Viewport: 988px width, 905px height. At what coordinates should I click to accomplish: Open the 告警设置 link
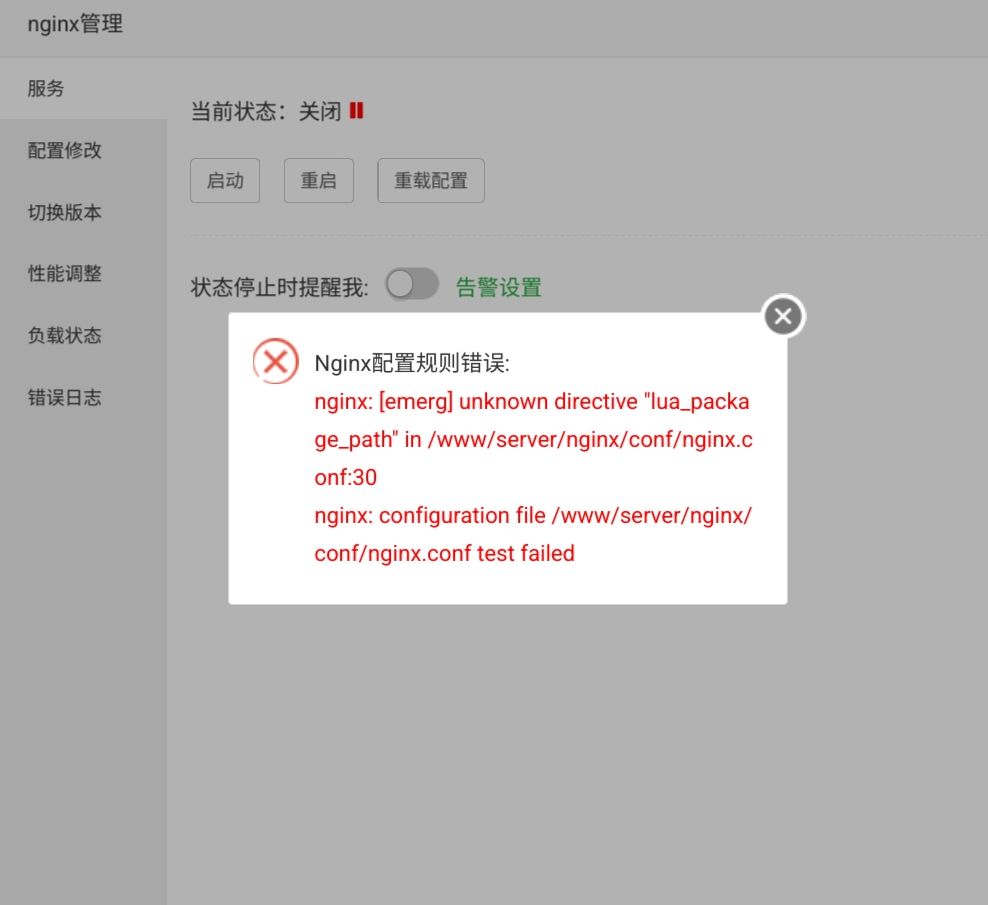pos(498,287)
